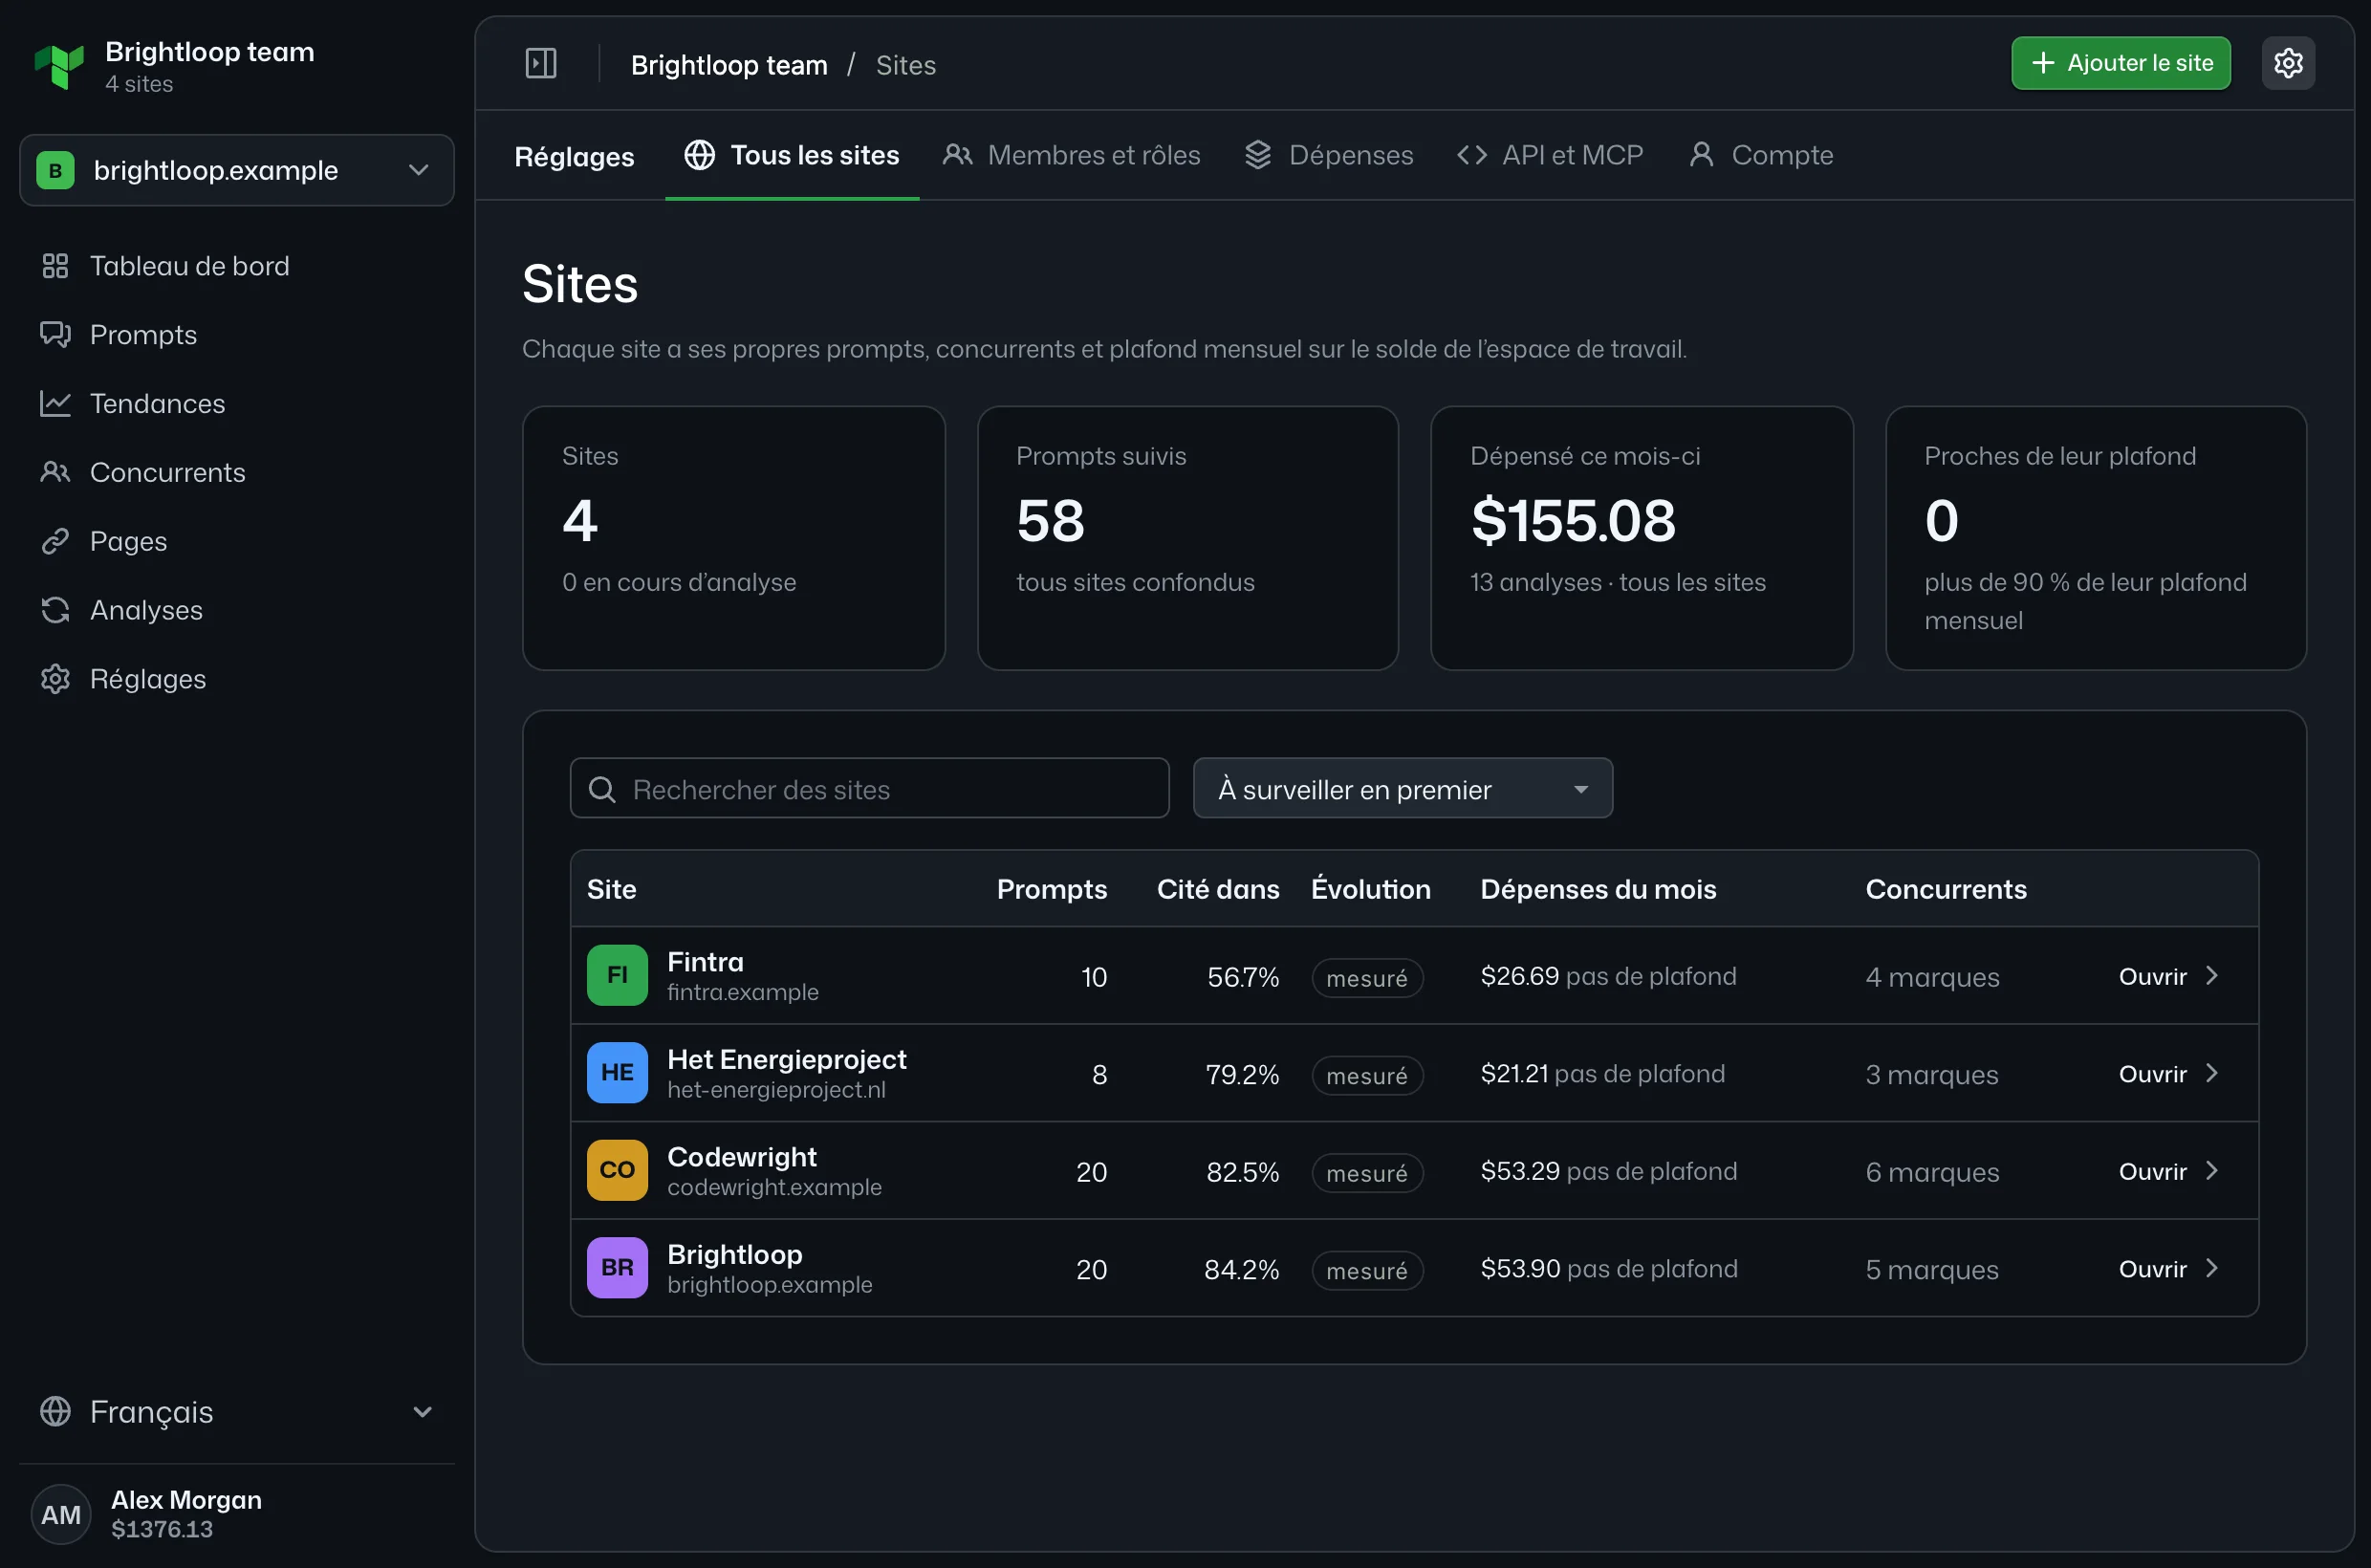
Task: Click the Fintra FI site badge
Action: 617,975
